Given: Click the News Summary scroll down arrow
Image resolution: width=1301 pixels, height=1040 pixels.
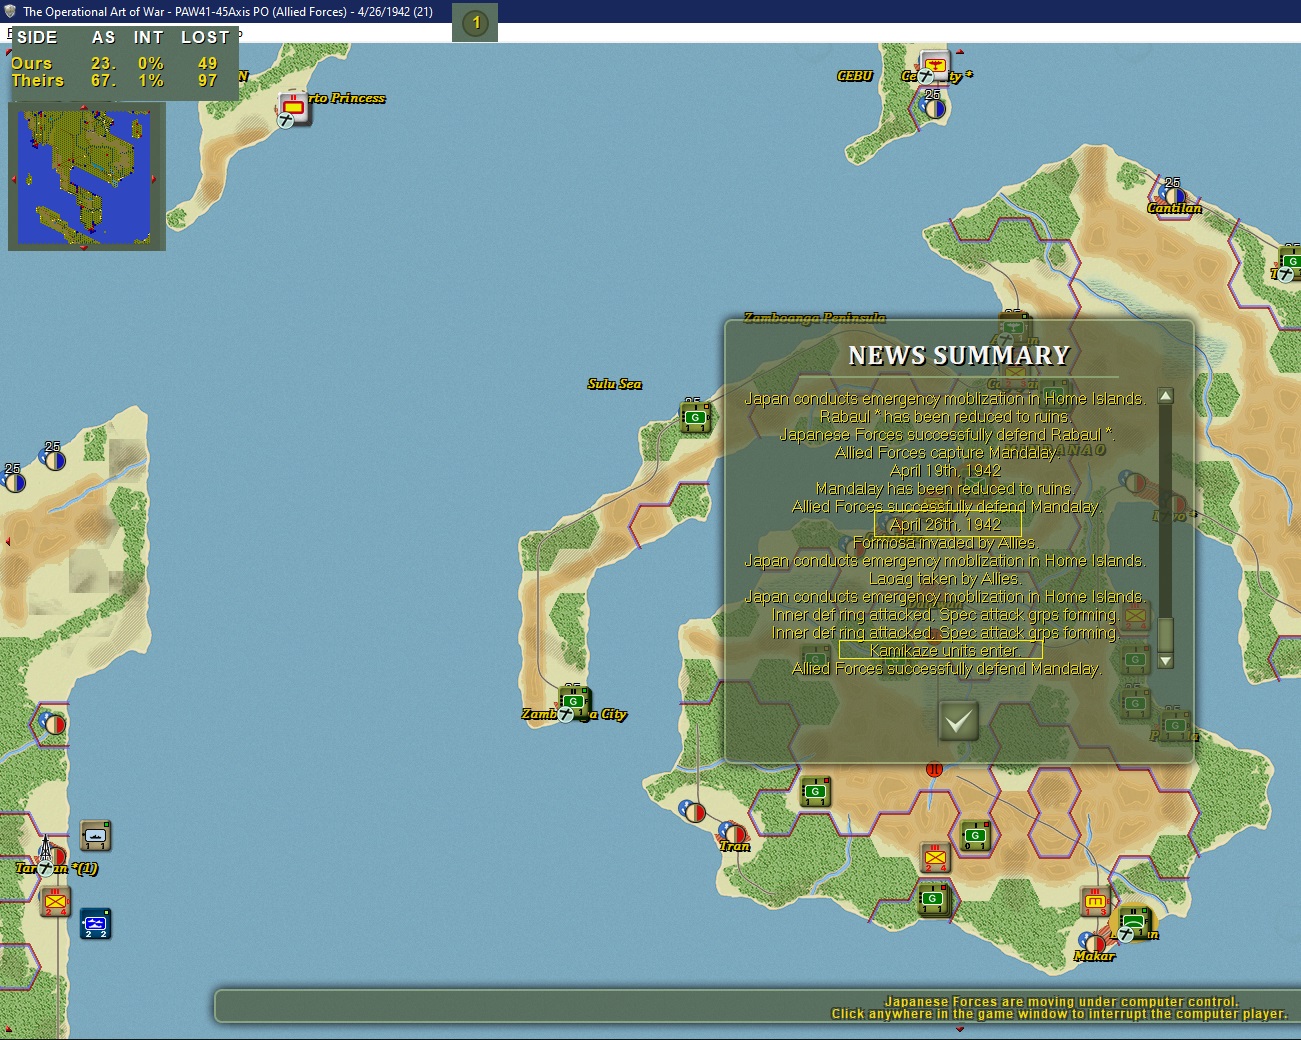Looking at the screenshot, I should tap(1165, 661).
